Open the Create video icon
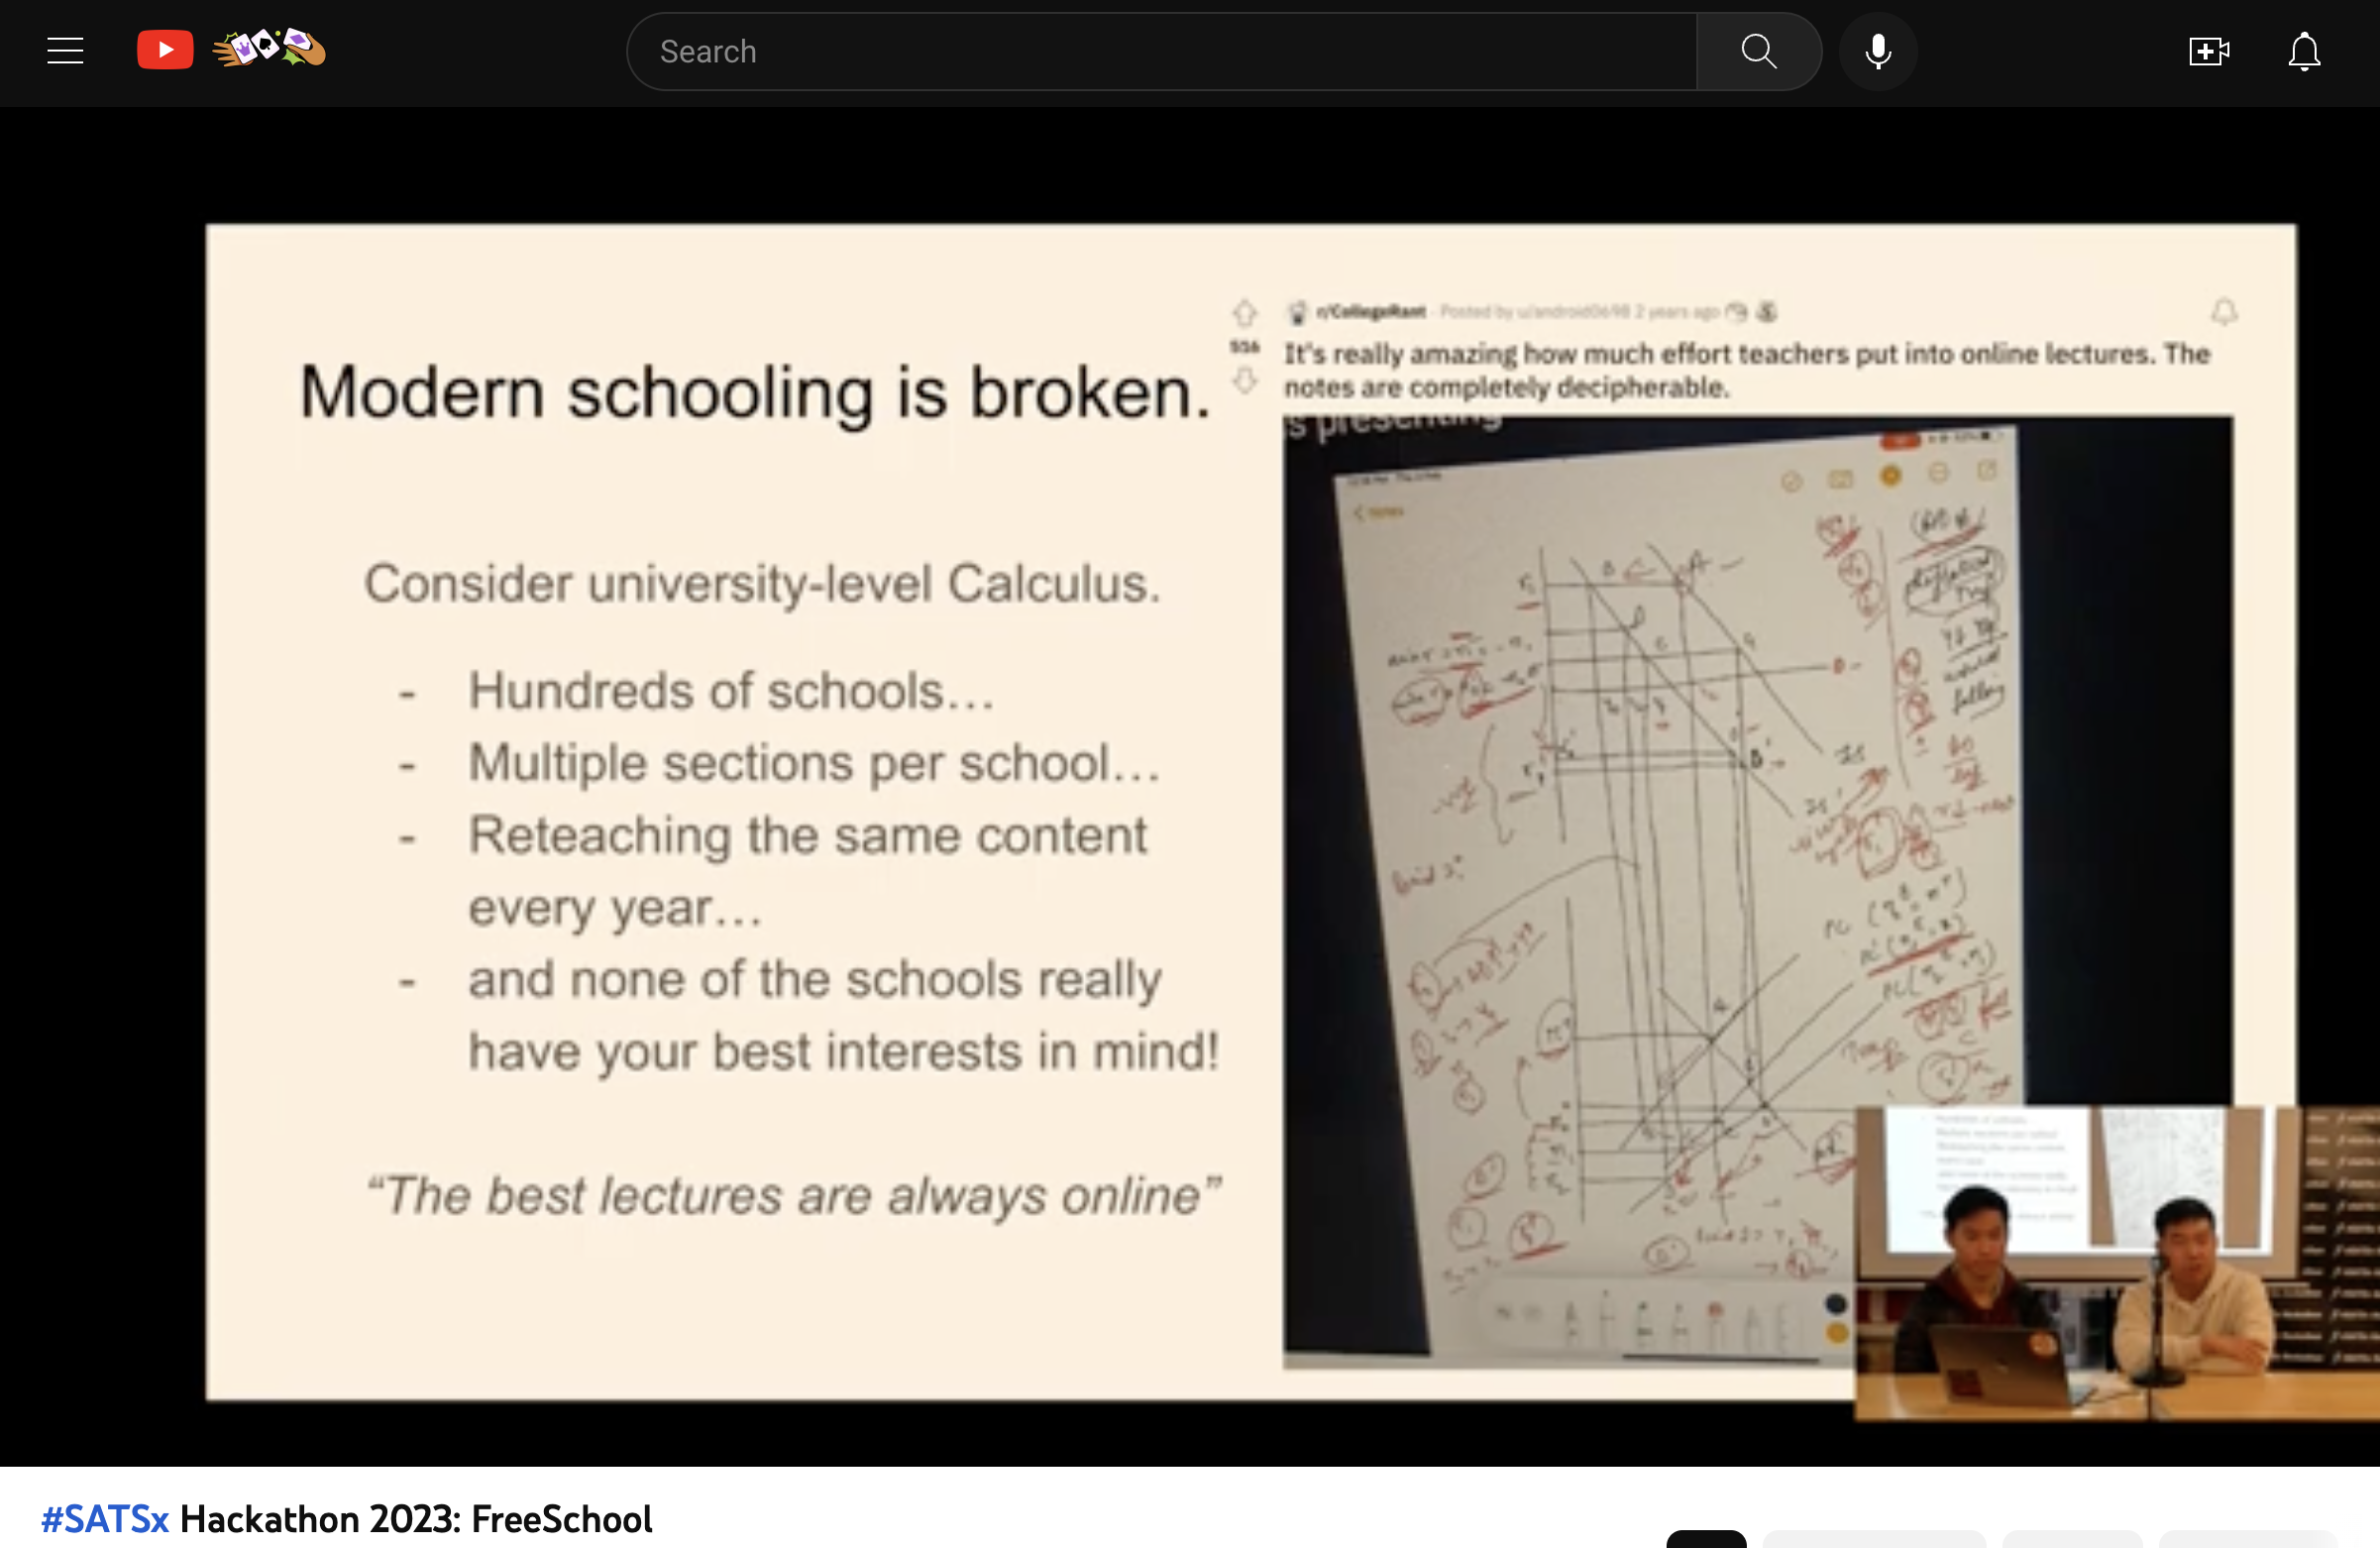 (2208, 51)
